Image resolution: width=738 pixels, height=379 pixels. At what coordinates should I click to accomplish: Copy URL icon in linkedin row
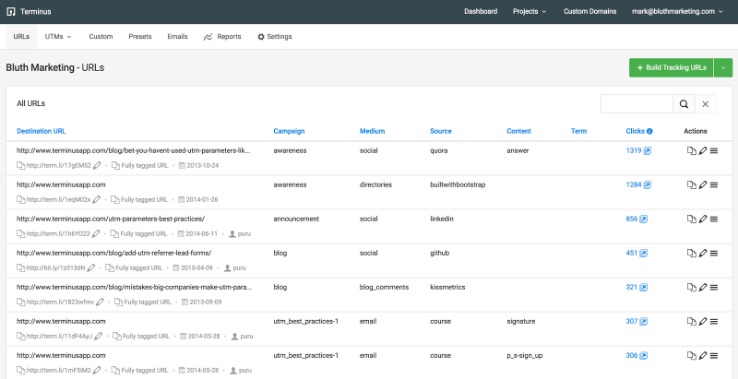pyautogui.click(x=691, y=219)
